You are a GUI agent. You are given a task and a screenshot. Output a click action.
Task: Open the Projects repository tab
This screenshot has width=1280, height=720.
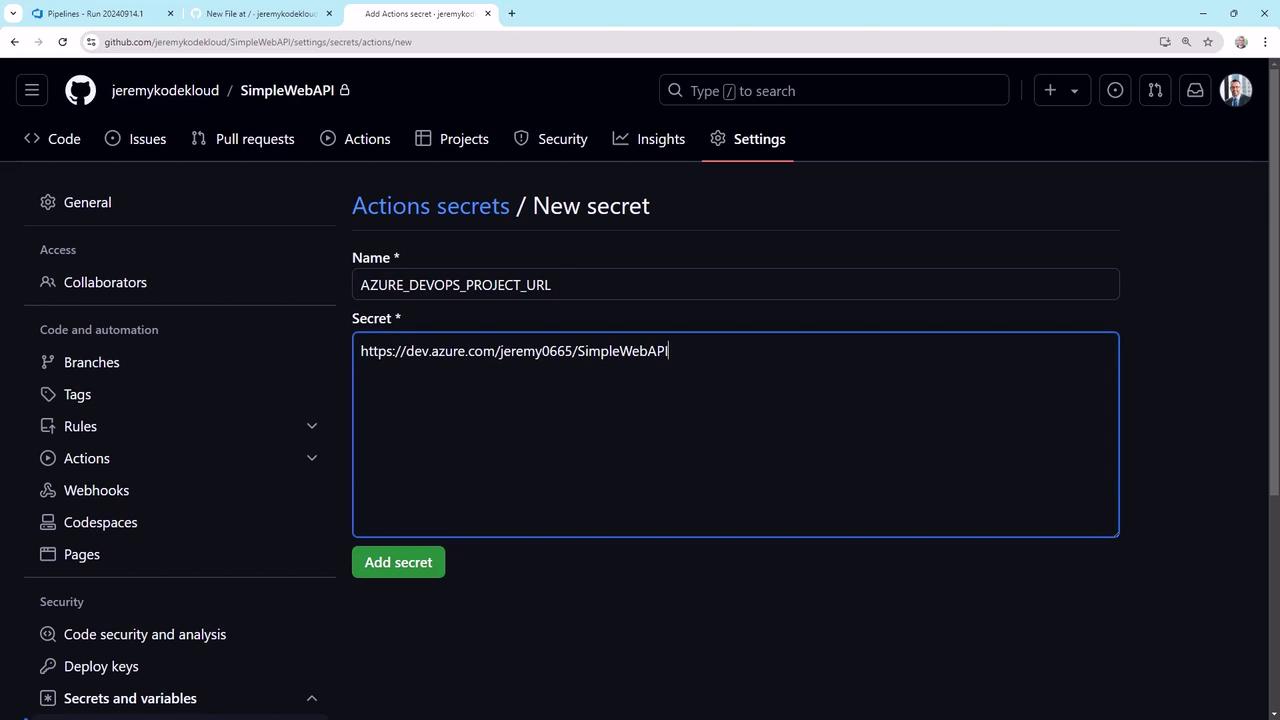click(452, 139)
